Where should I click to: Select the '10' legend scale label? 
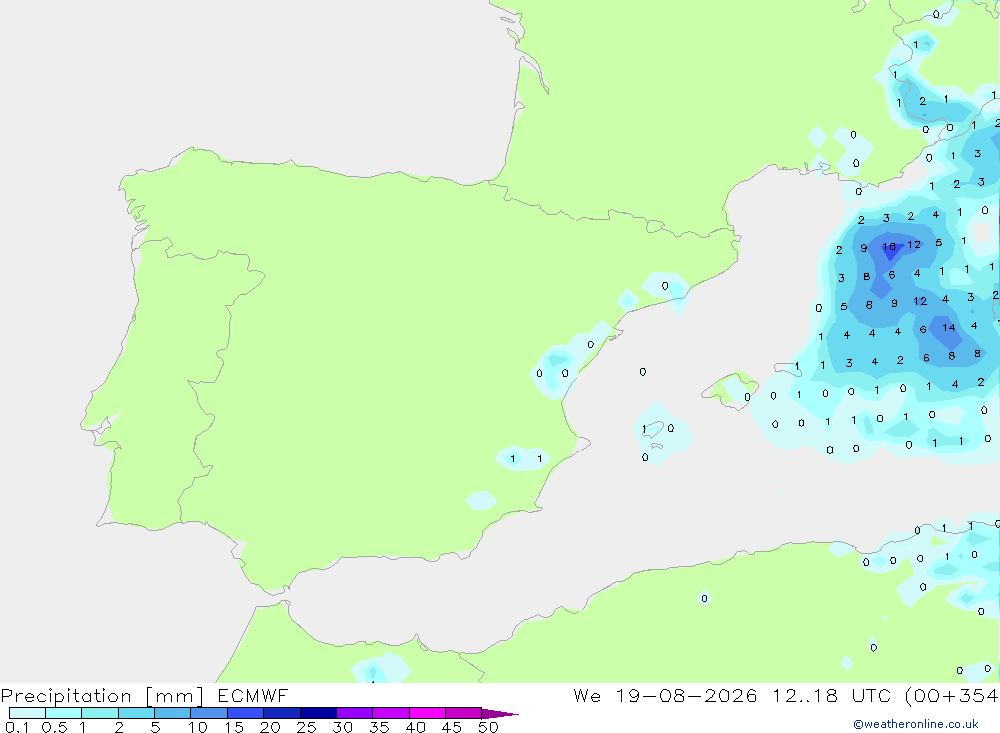click(198, 727)
